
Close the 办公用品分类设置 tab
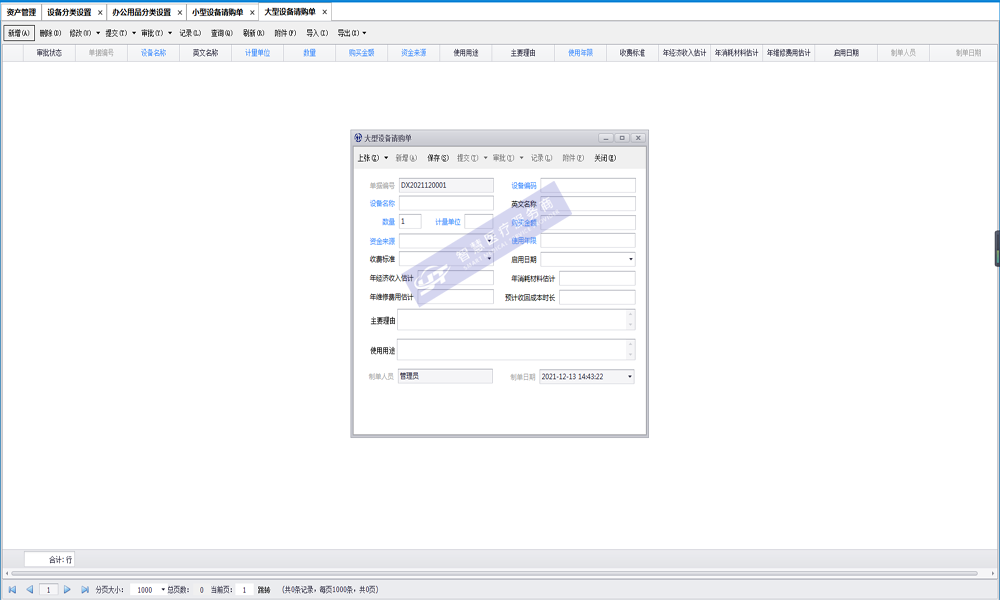[180, 12]
